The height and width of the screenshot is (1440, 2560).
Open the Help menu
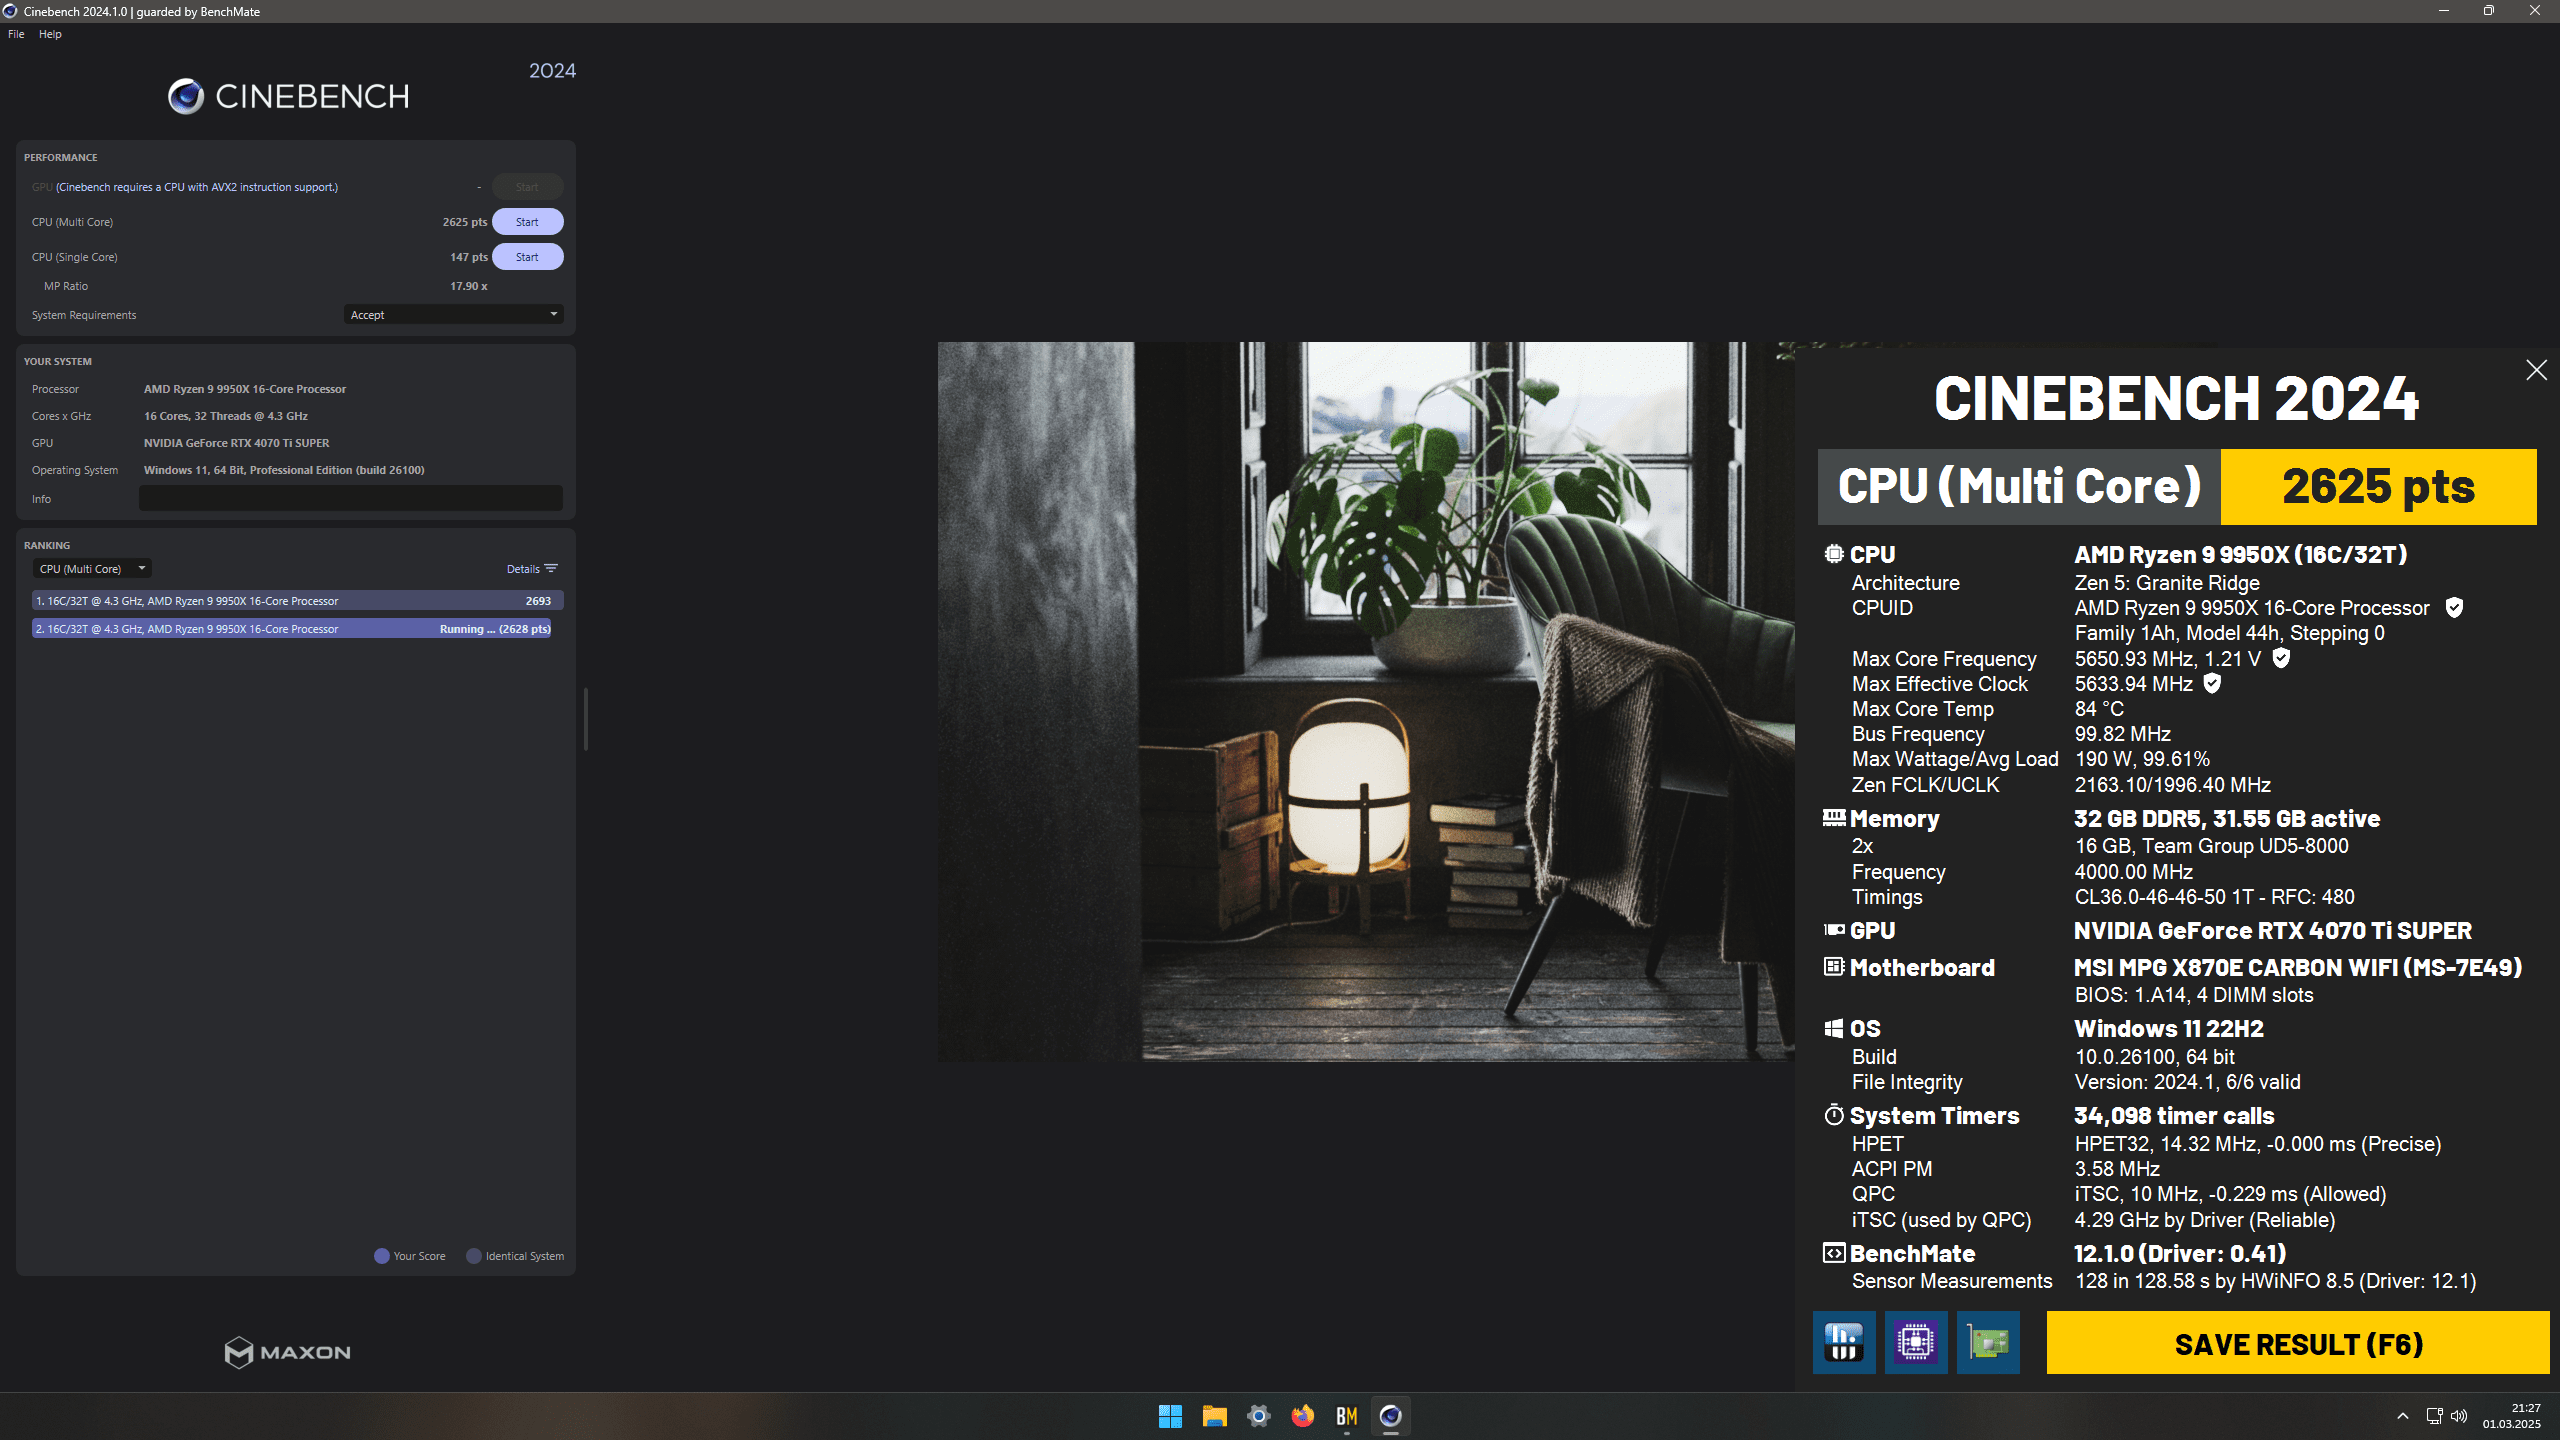click(50, 34)
